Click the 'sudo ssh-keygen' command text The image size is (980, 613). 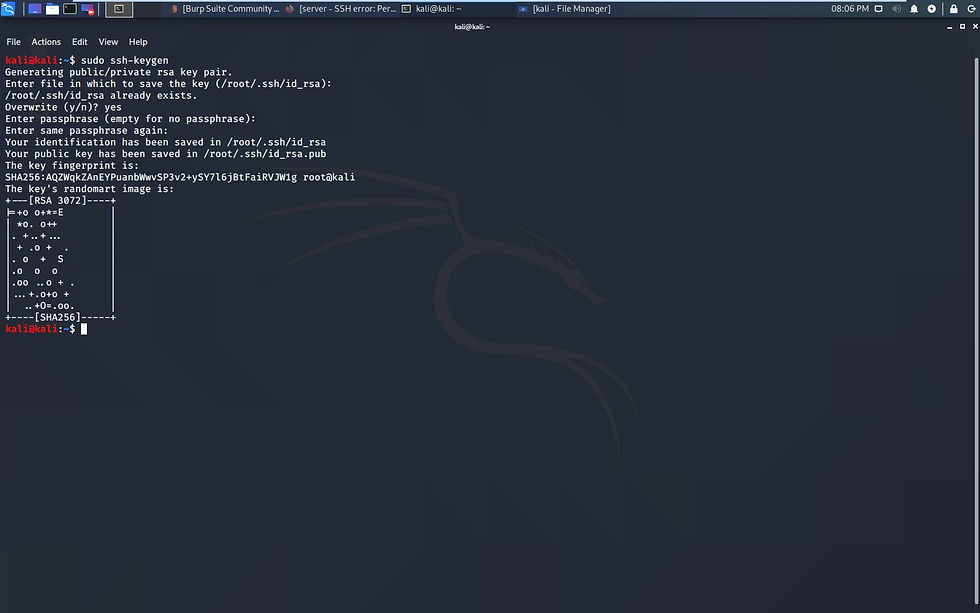point(124,60)
